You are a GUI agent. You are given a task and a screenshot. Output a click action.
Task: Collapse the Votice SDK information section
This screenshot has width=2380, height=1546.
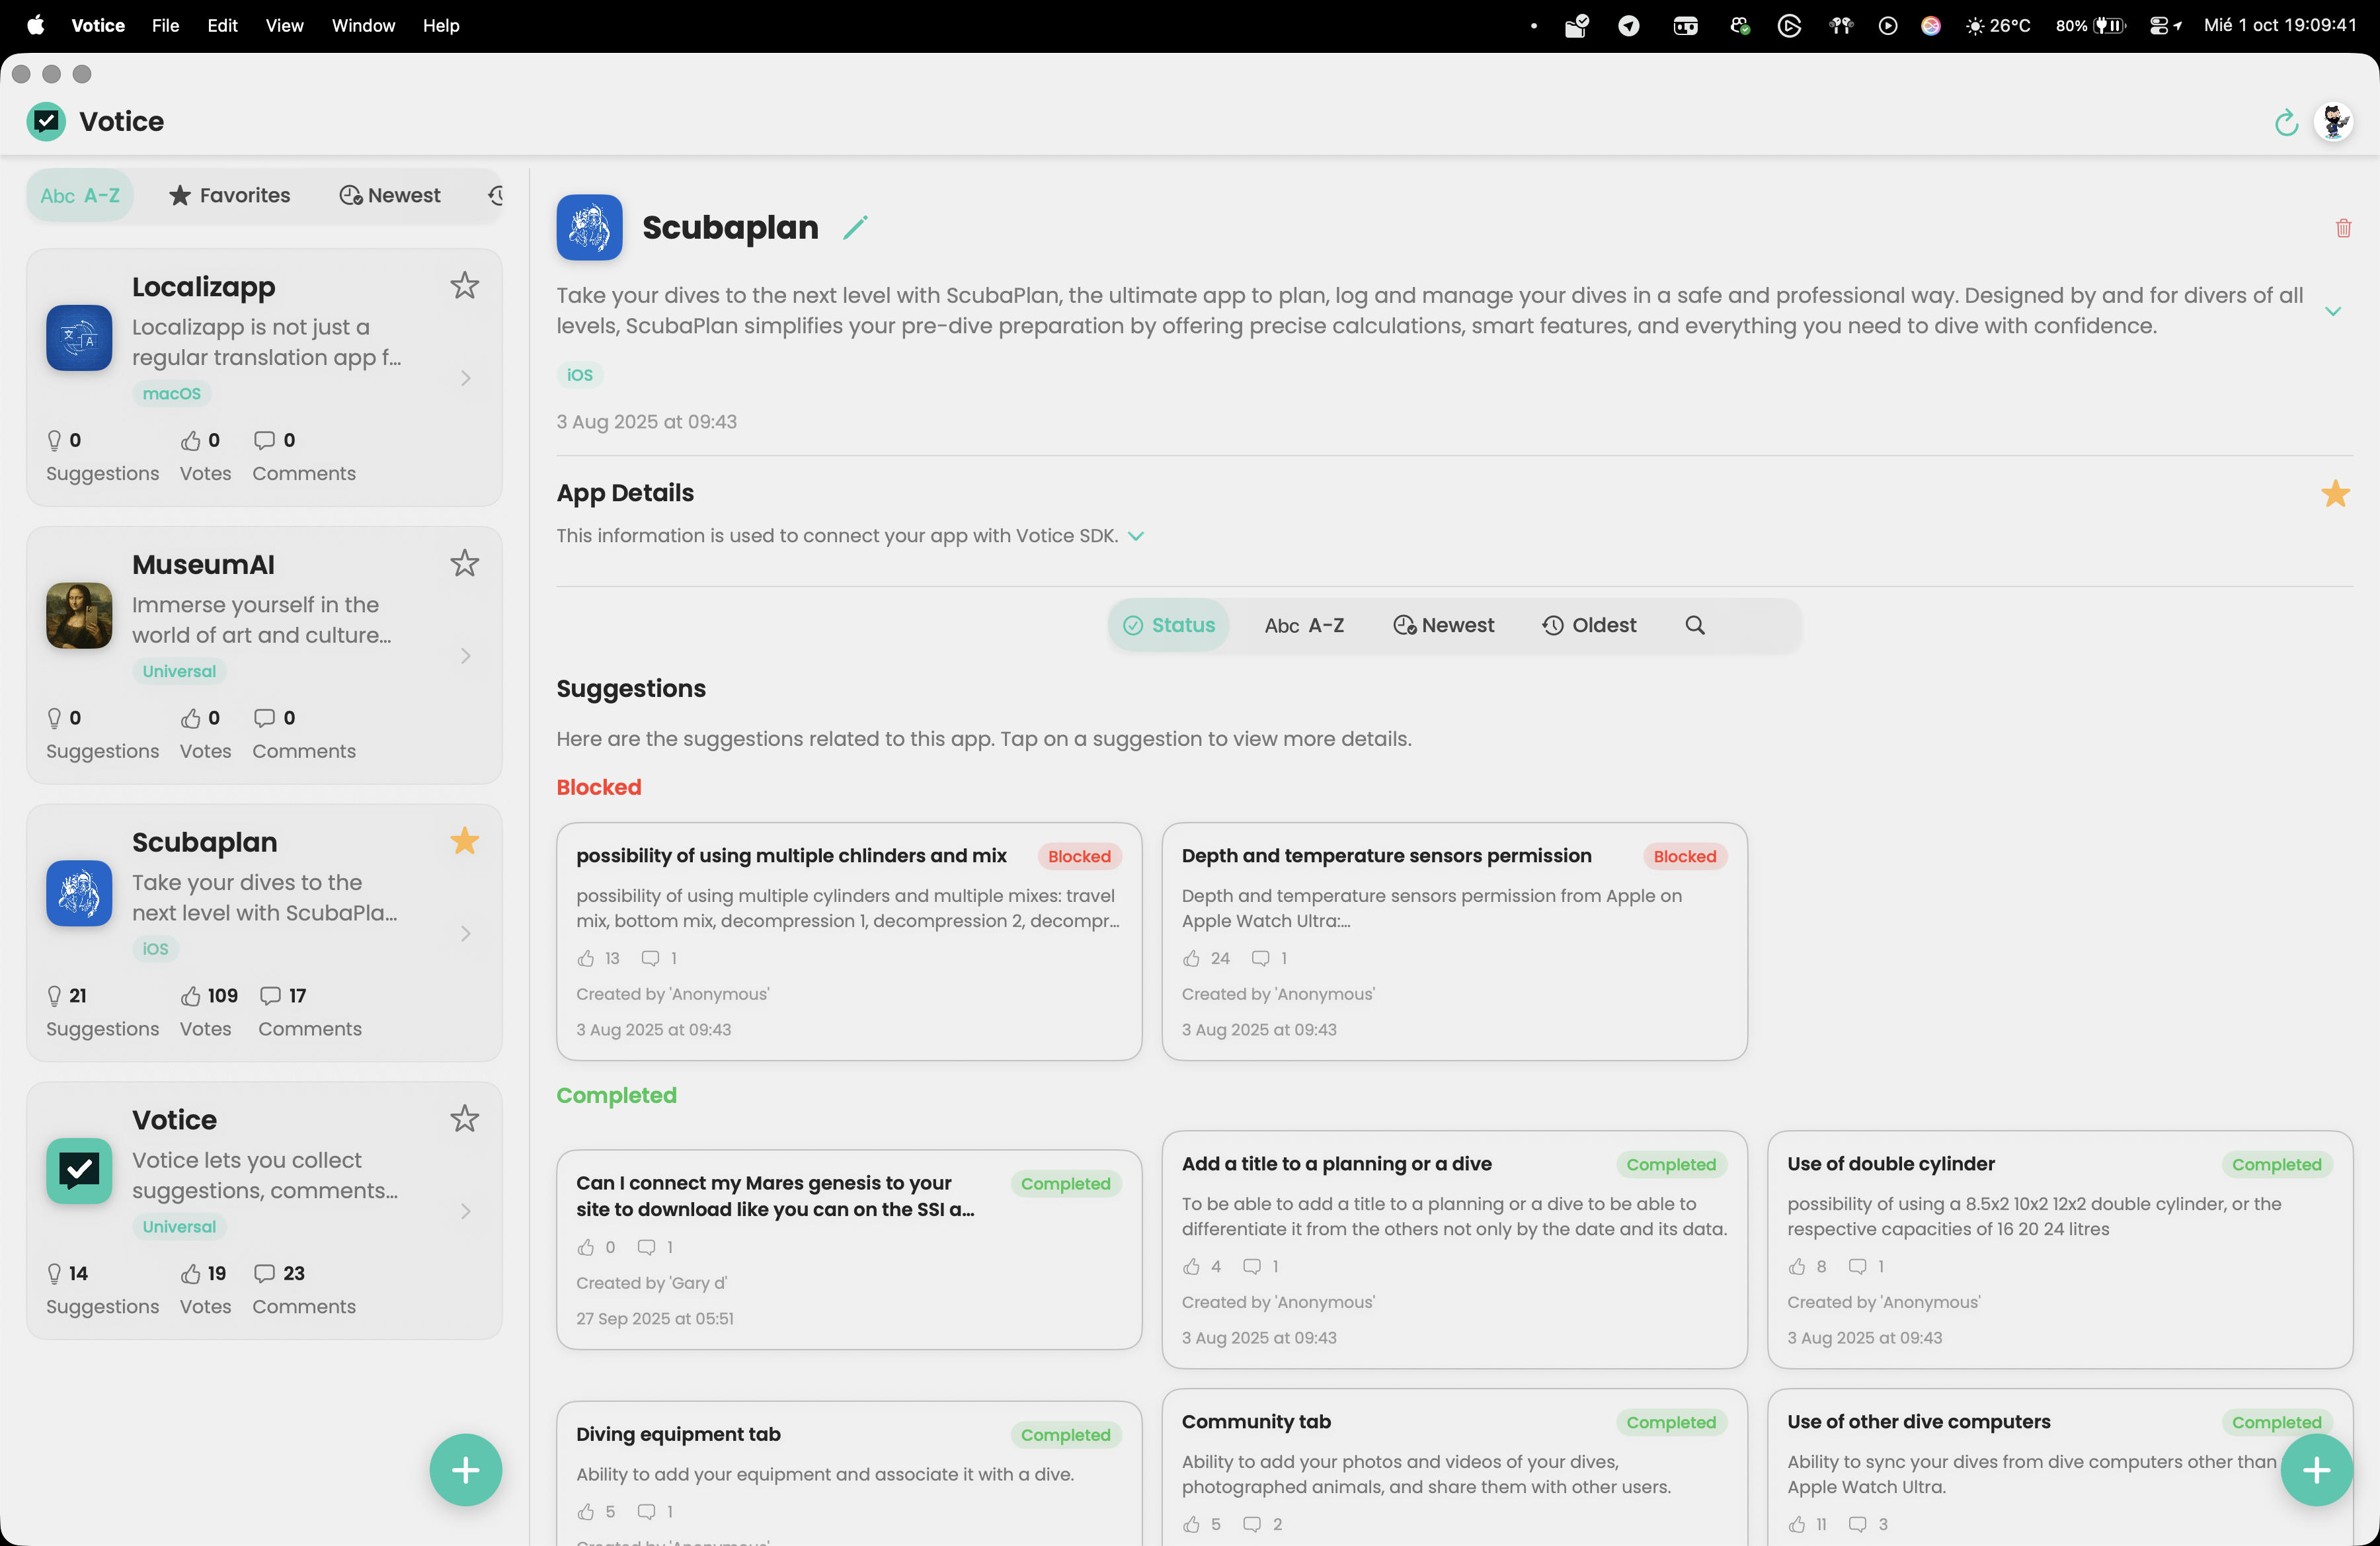click(1136, 536)
